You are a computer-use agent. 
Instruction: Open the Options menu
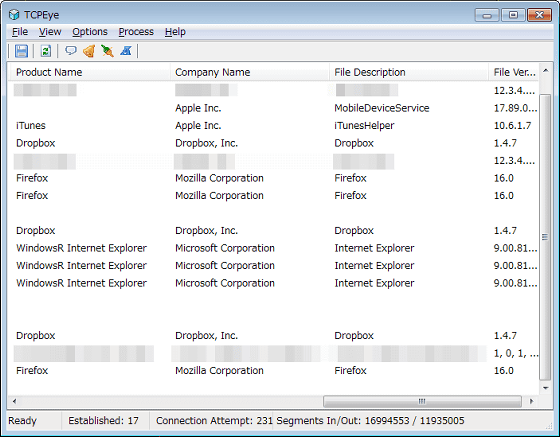tap(90, 32)
